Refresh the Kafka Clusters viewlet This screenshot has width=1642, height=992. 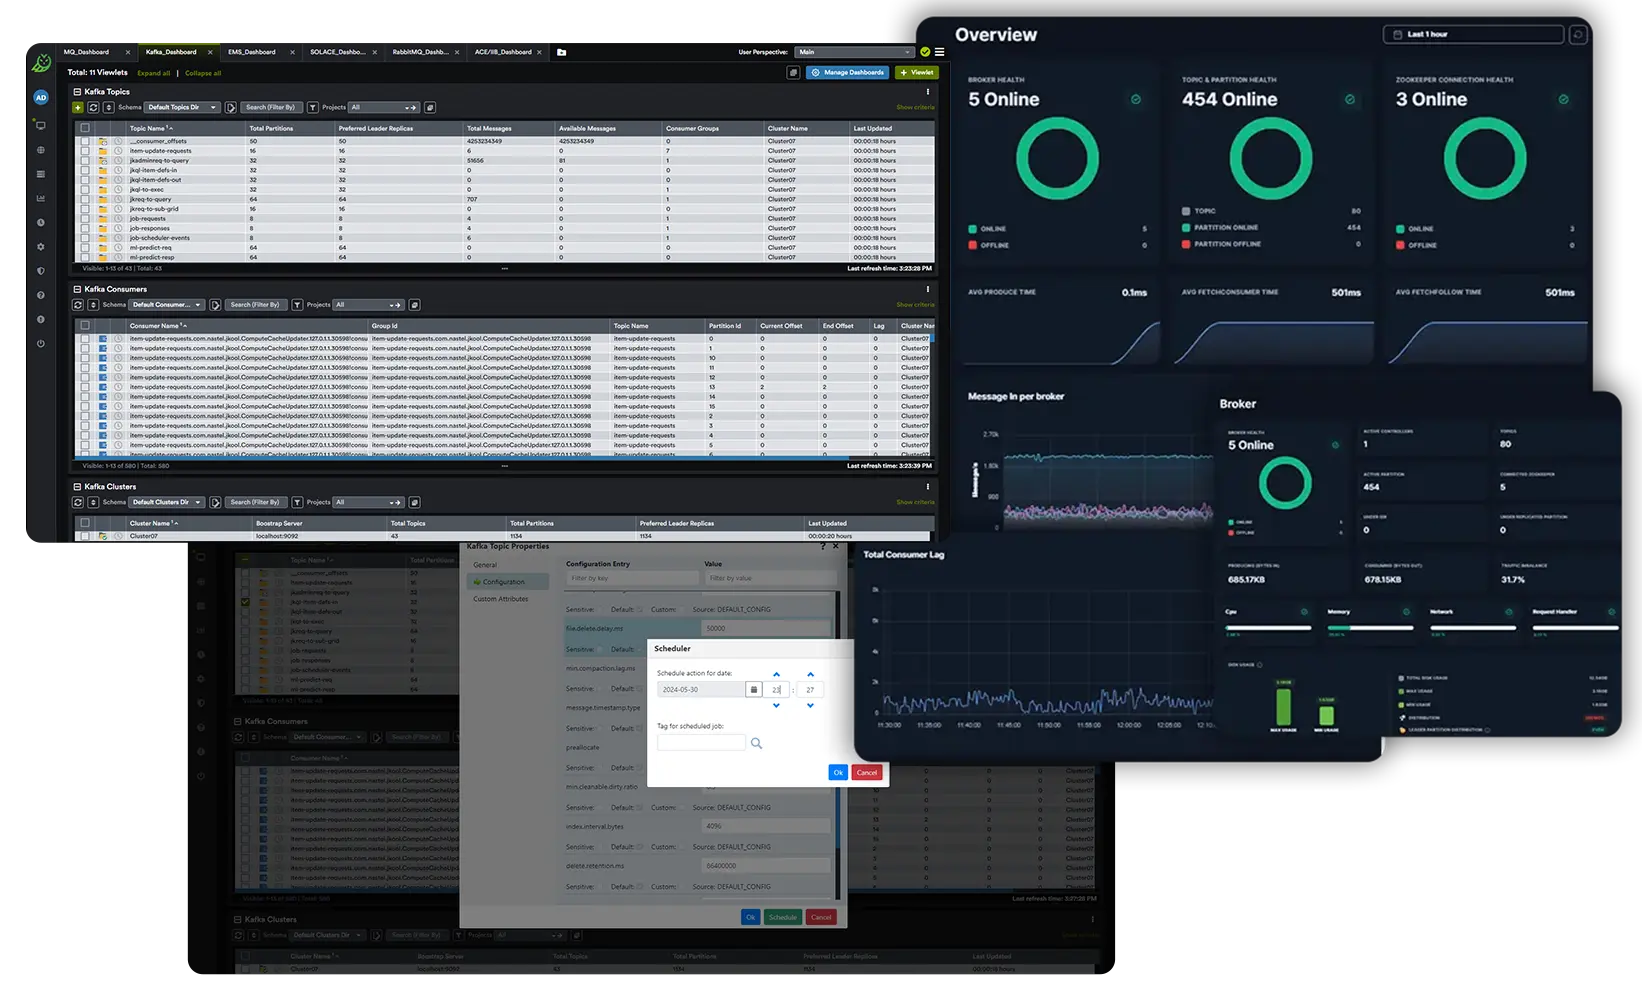pyautogui.click(x=78, y=502)
